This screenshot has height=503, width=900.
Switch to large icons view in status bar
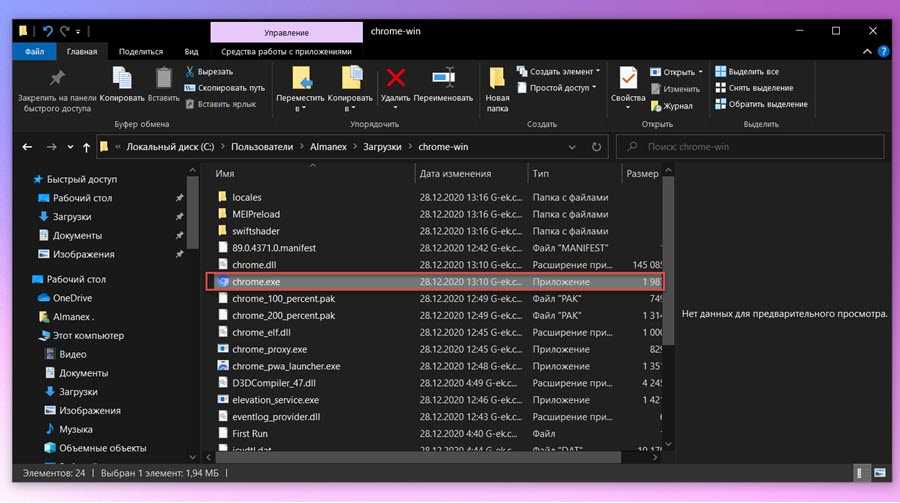pyautogui.click(x=877, y=472)
